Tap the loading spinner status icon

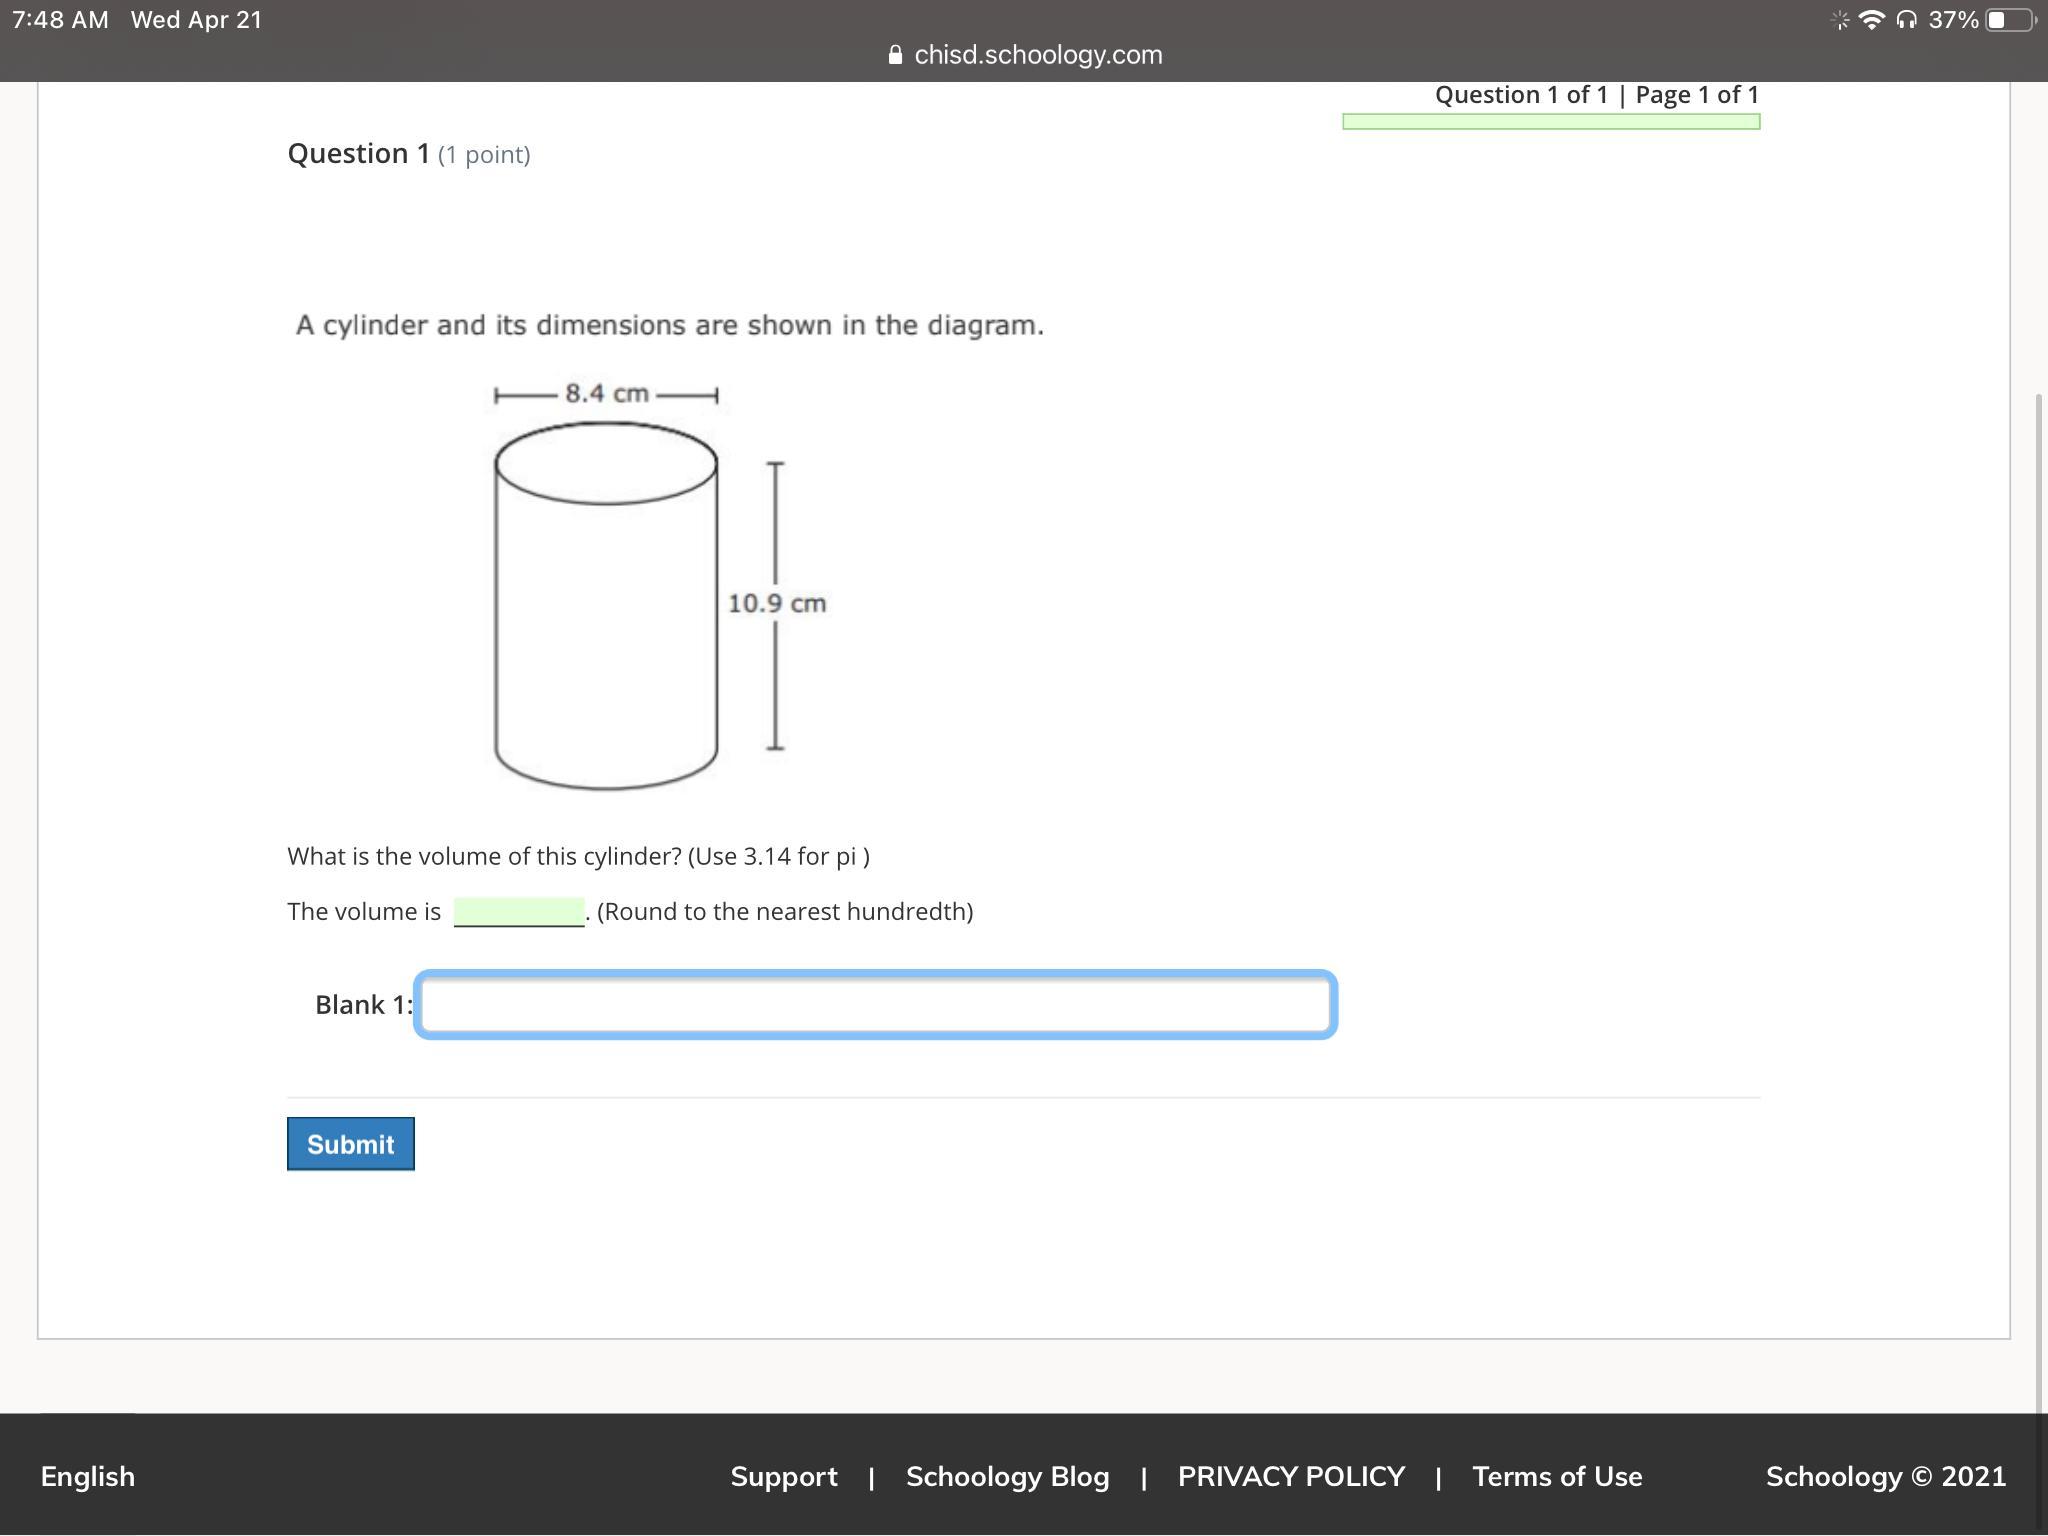(x=1840, y=20)
